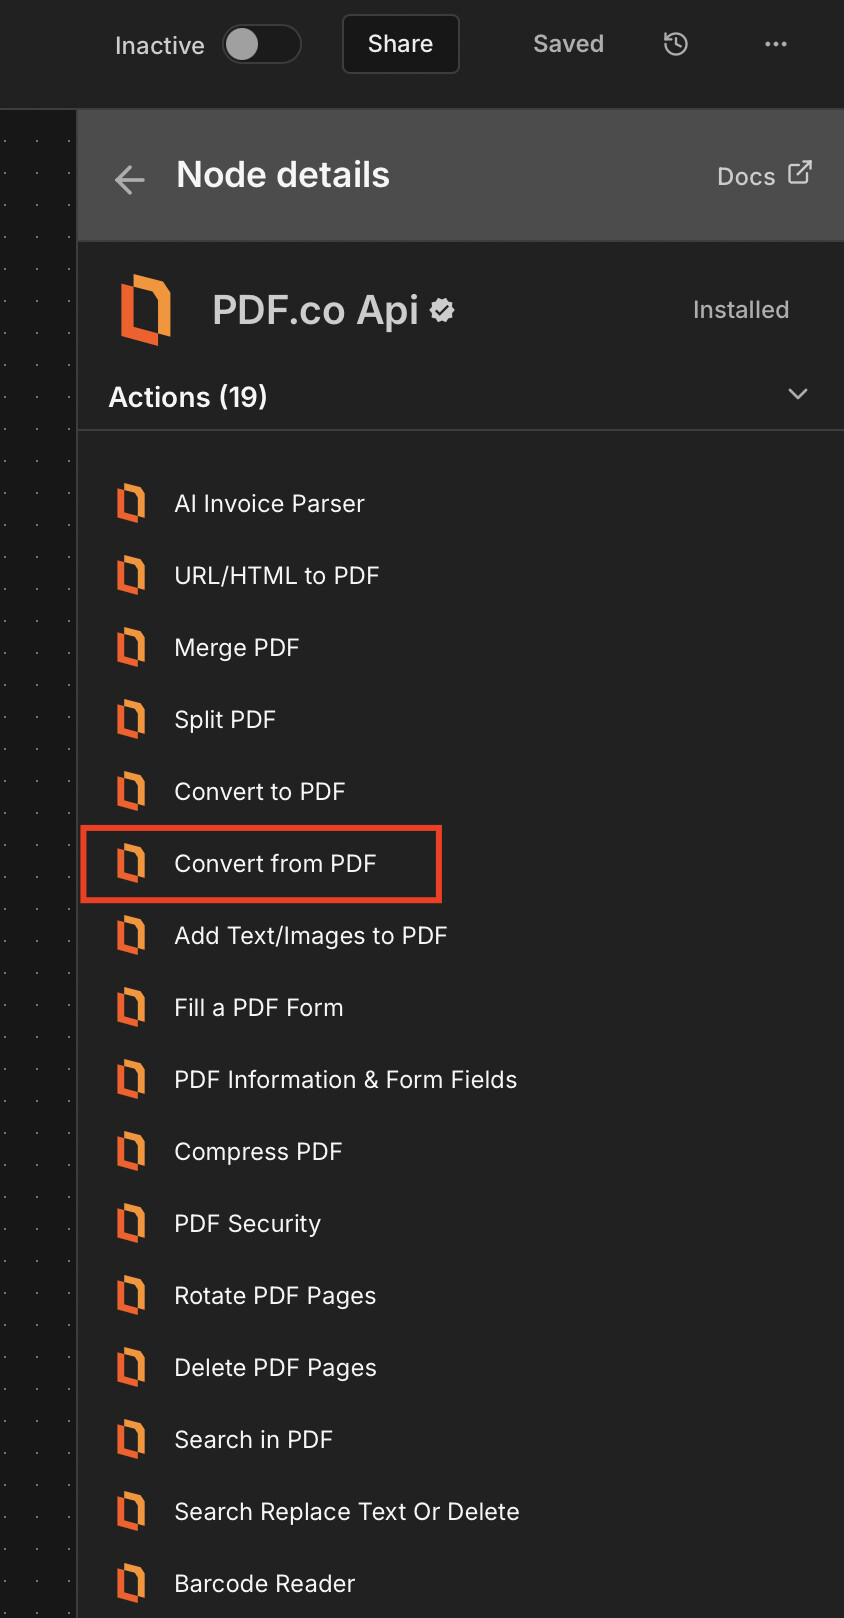Click the Share button
844x1618 pixels.
[x=400, y=44]
